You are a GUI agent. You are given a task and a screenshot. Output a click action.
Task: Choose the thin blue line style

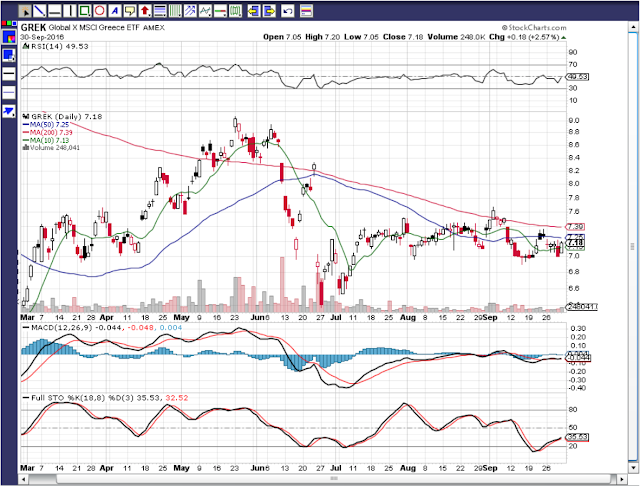(x=9, y=93)
